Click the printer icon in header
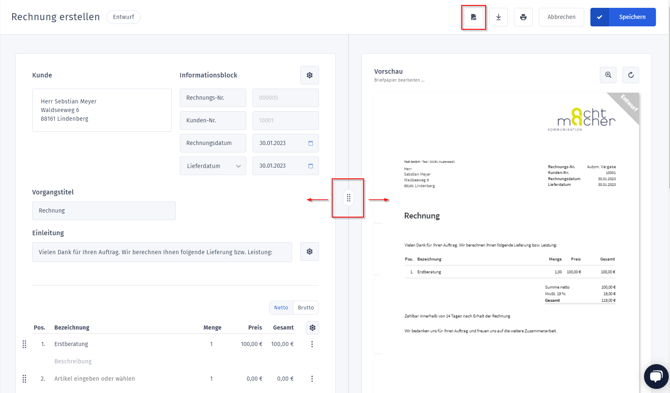The width and height of the screenshot is (670, 393). (523, 17)
